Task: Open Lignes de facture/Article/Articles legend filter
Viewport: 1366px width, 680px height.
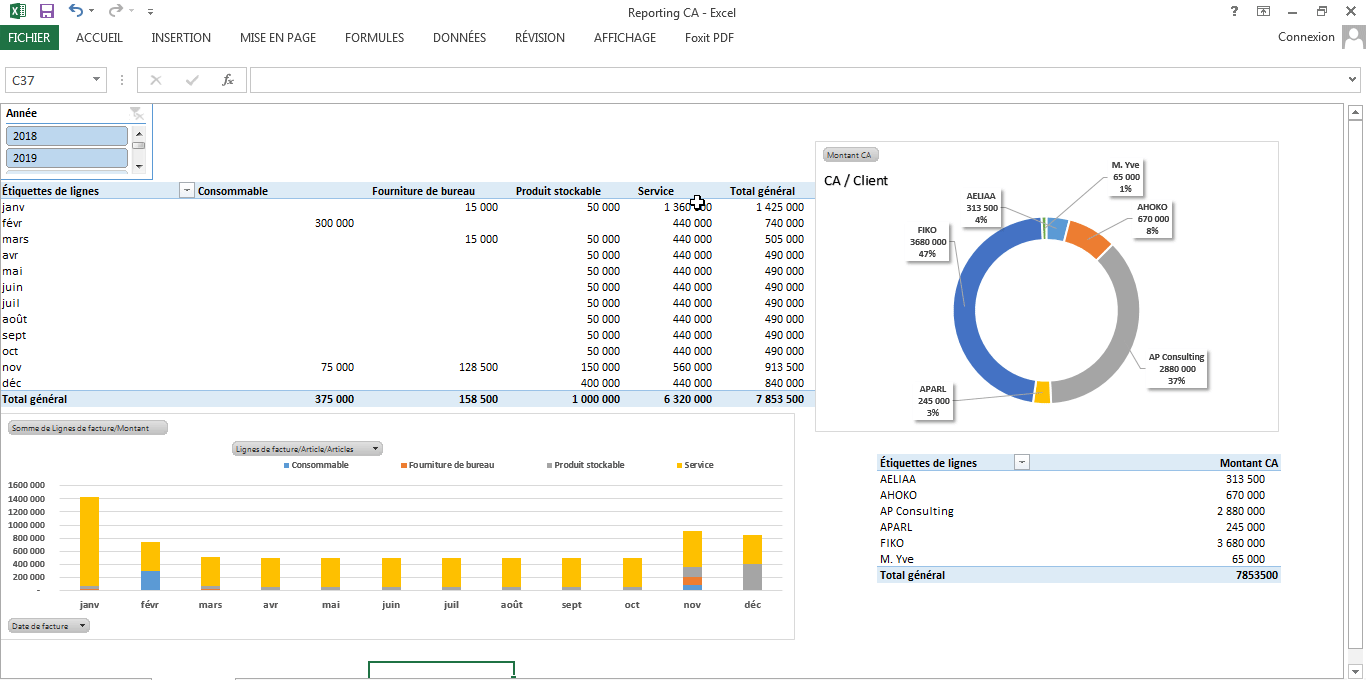Action: click(x=306, y=449)
